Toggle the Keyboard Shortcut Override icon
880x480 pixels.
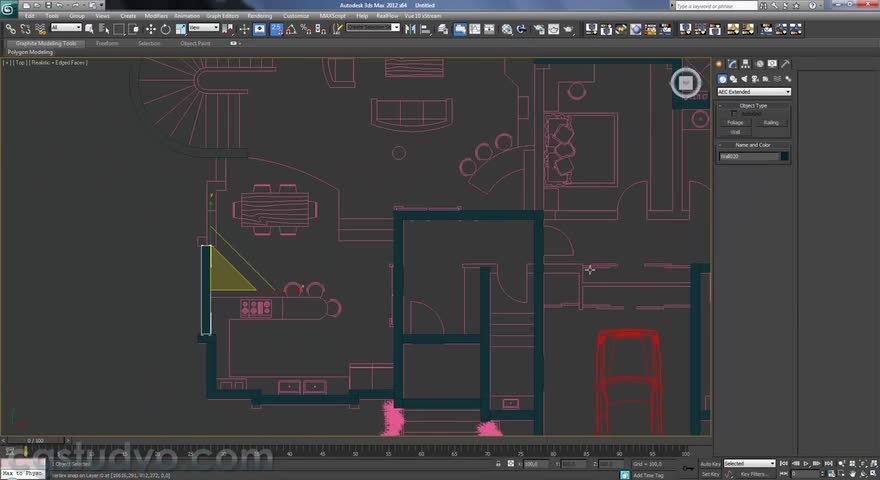point(260,29)
